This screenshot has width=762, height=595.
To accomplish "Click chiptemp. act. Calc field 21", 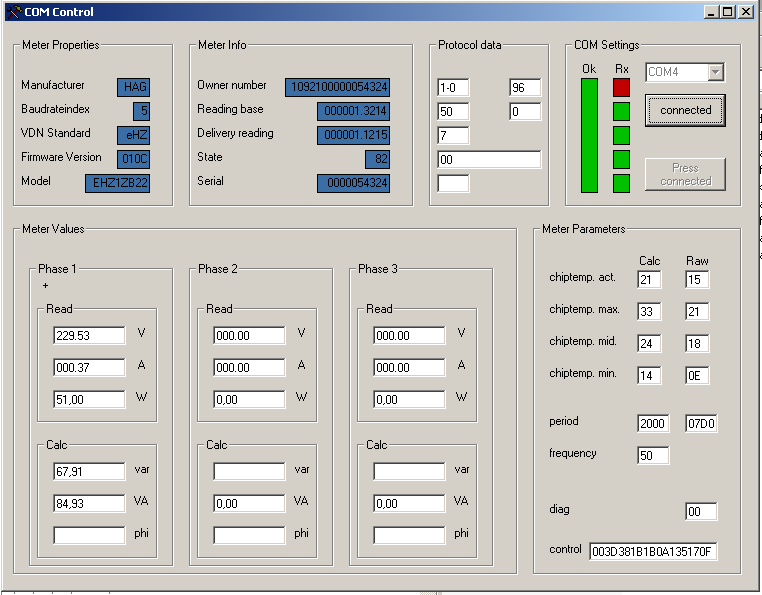I will point(649,280).
